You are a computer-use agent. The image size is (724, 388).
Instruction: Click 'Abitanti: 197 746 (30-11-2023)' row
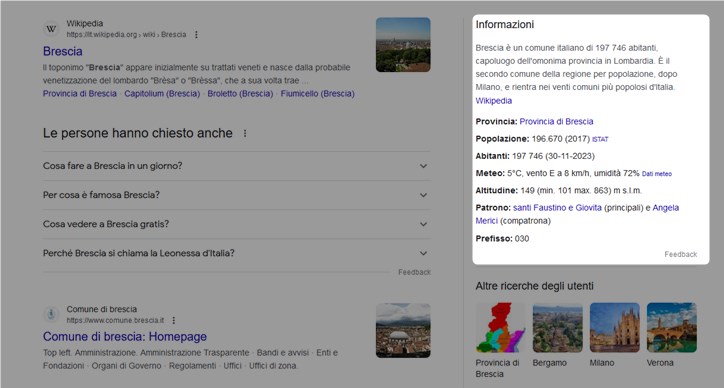pos(535,156)
